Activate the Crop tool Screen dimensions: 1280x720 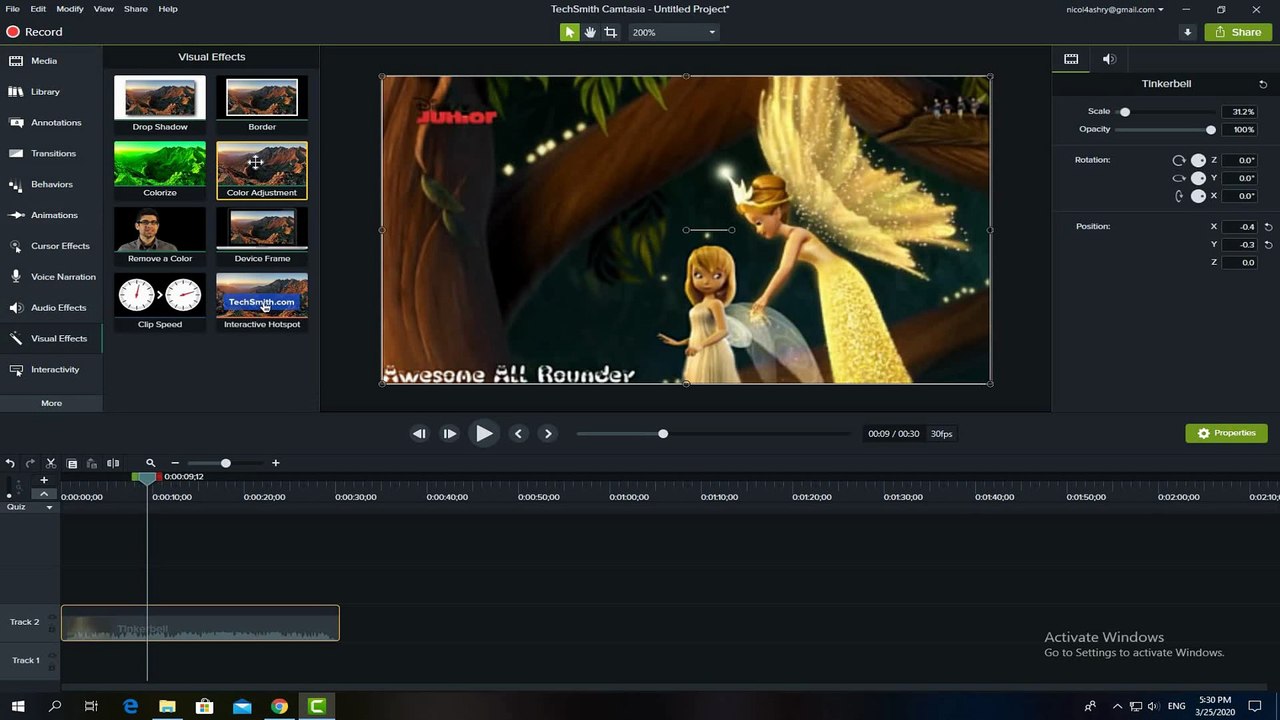[610, 32]
